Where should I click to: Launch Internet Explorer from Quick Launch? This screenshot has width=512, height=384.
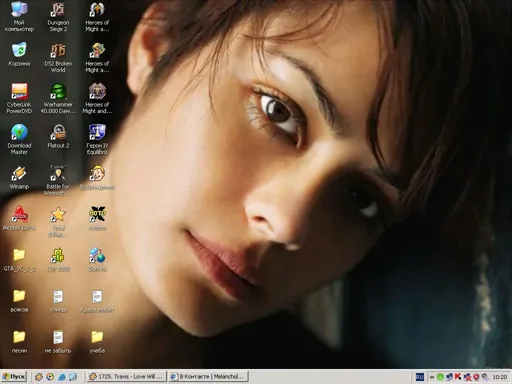click(62, 377)
